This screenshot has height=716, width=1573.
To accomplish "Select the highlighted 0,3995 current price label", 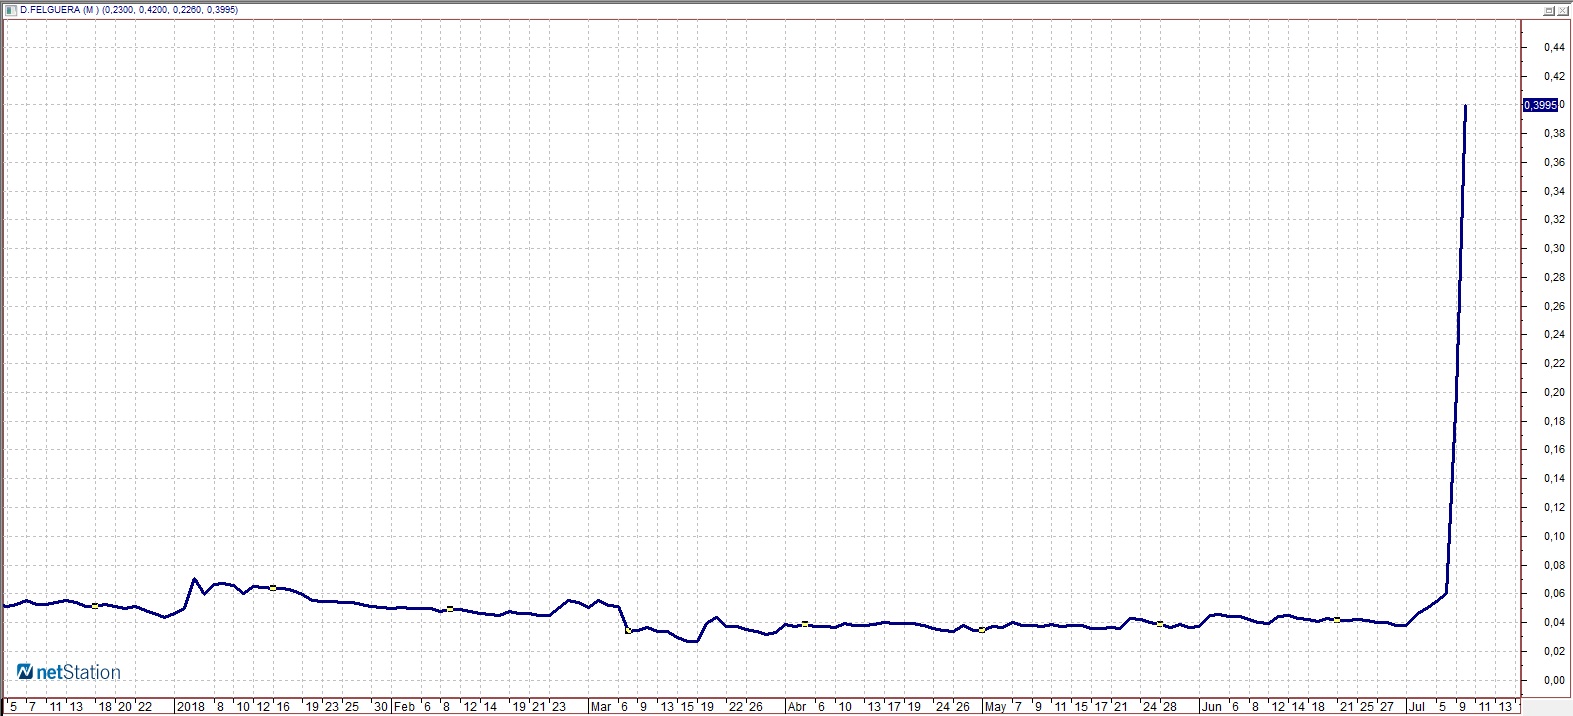I will (1540, 105).
